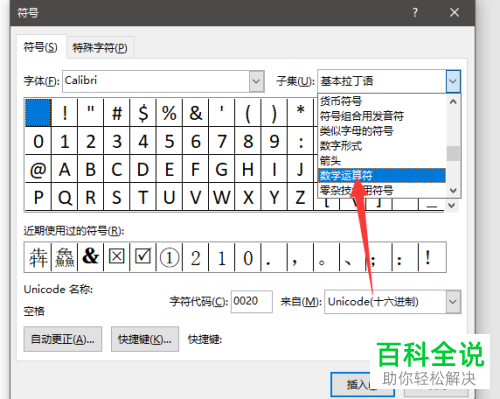Select the @ symbol in grid
The image size is (500, 399).
coord(38,169)
